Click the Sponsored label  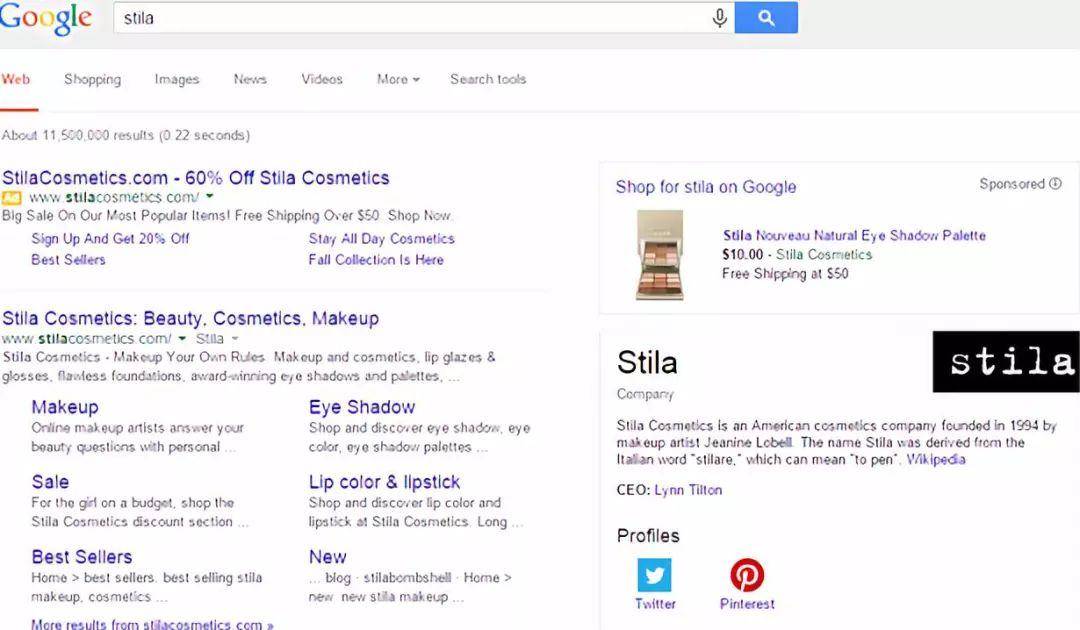[1012, 184]
